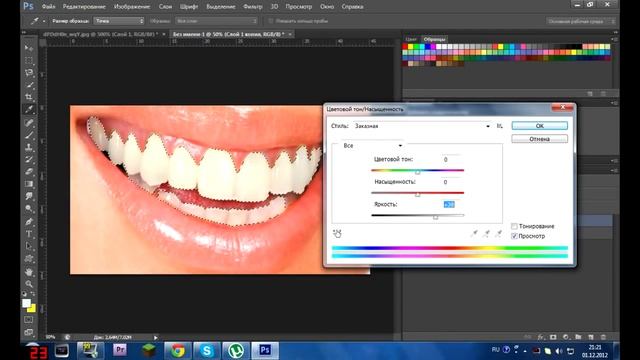Select the Magic Wand tool
Image resolution: width=640 pixels, height=360 pixels.
(29, 85)
